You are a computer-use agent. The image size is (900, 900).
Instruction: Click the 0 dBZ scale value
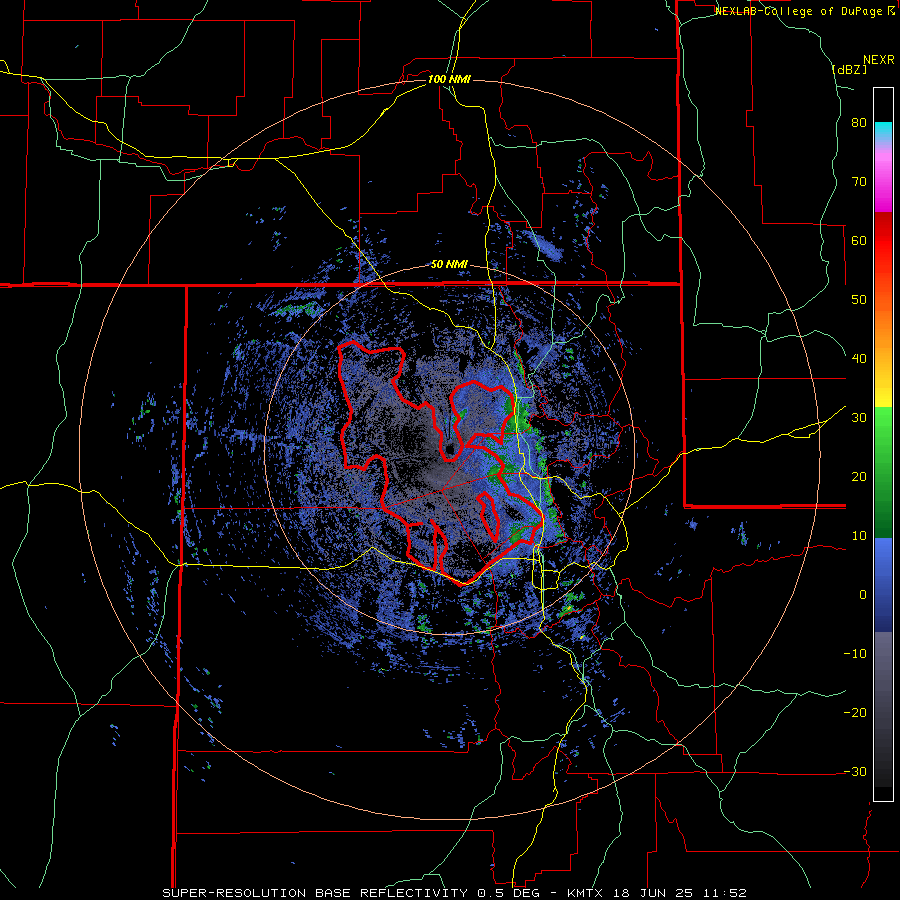(863, 595)
